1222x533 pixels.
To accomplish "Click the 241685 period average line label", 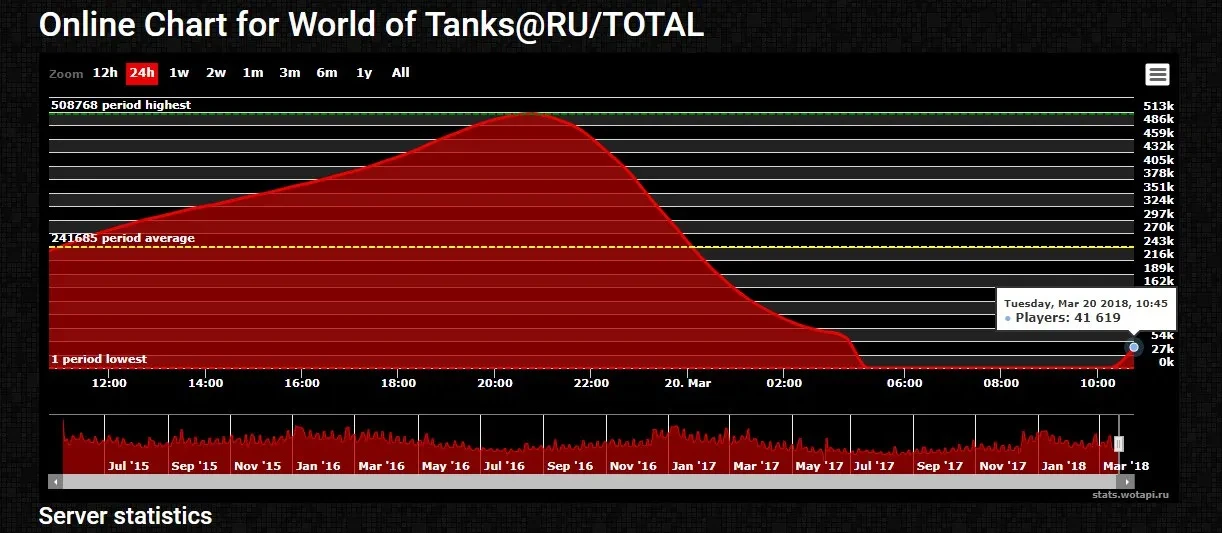I will 123,239.
